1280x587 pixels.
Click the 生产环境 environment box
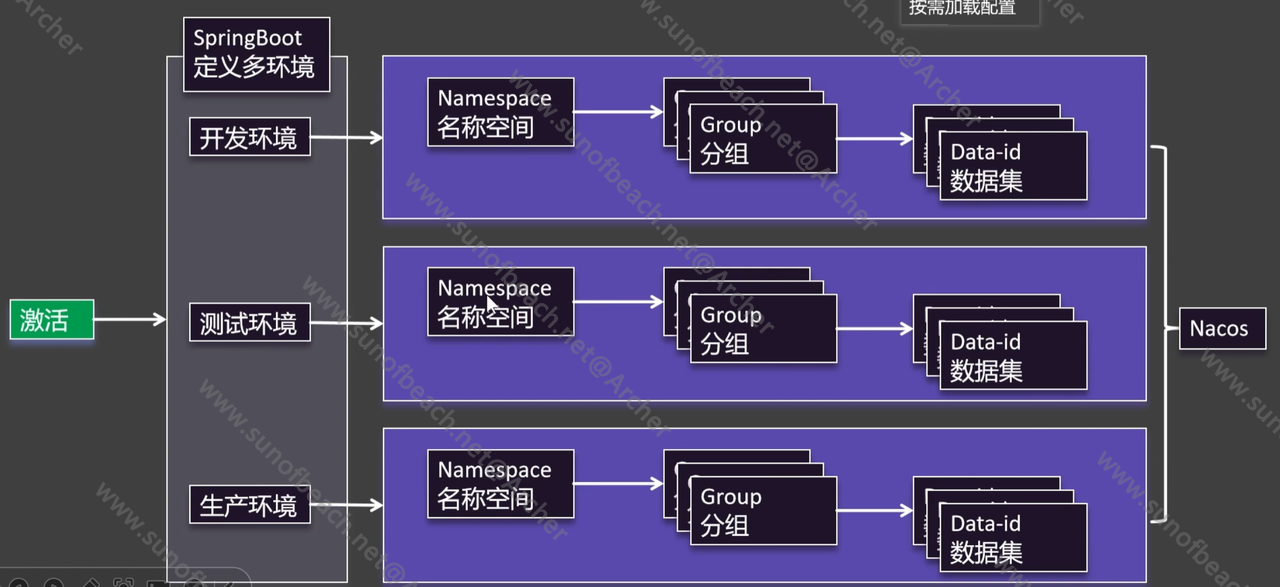coord(249,505)
